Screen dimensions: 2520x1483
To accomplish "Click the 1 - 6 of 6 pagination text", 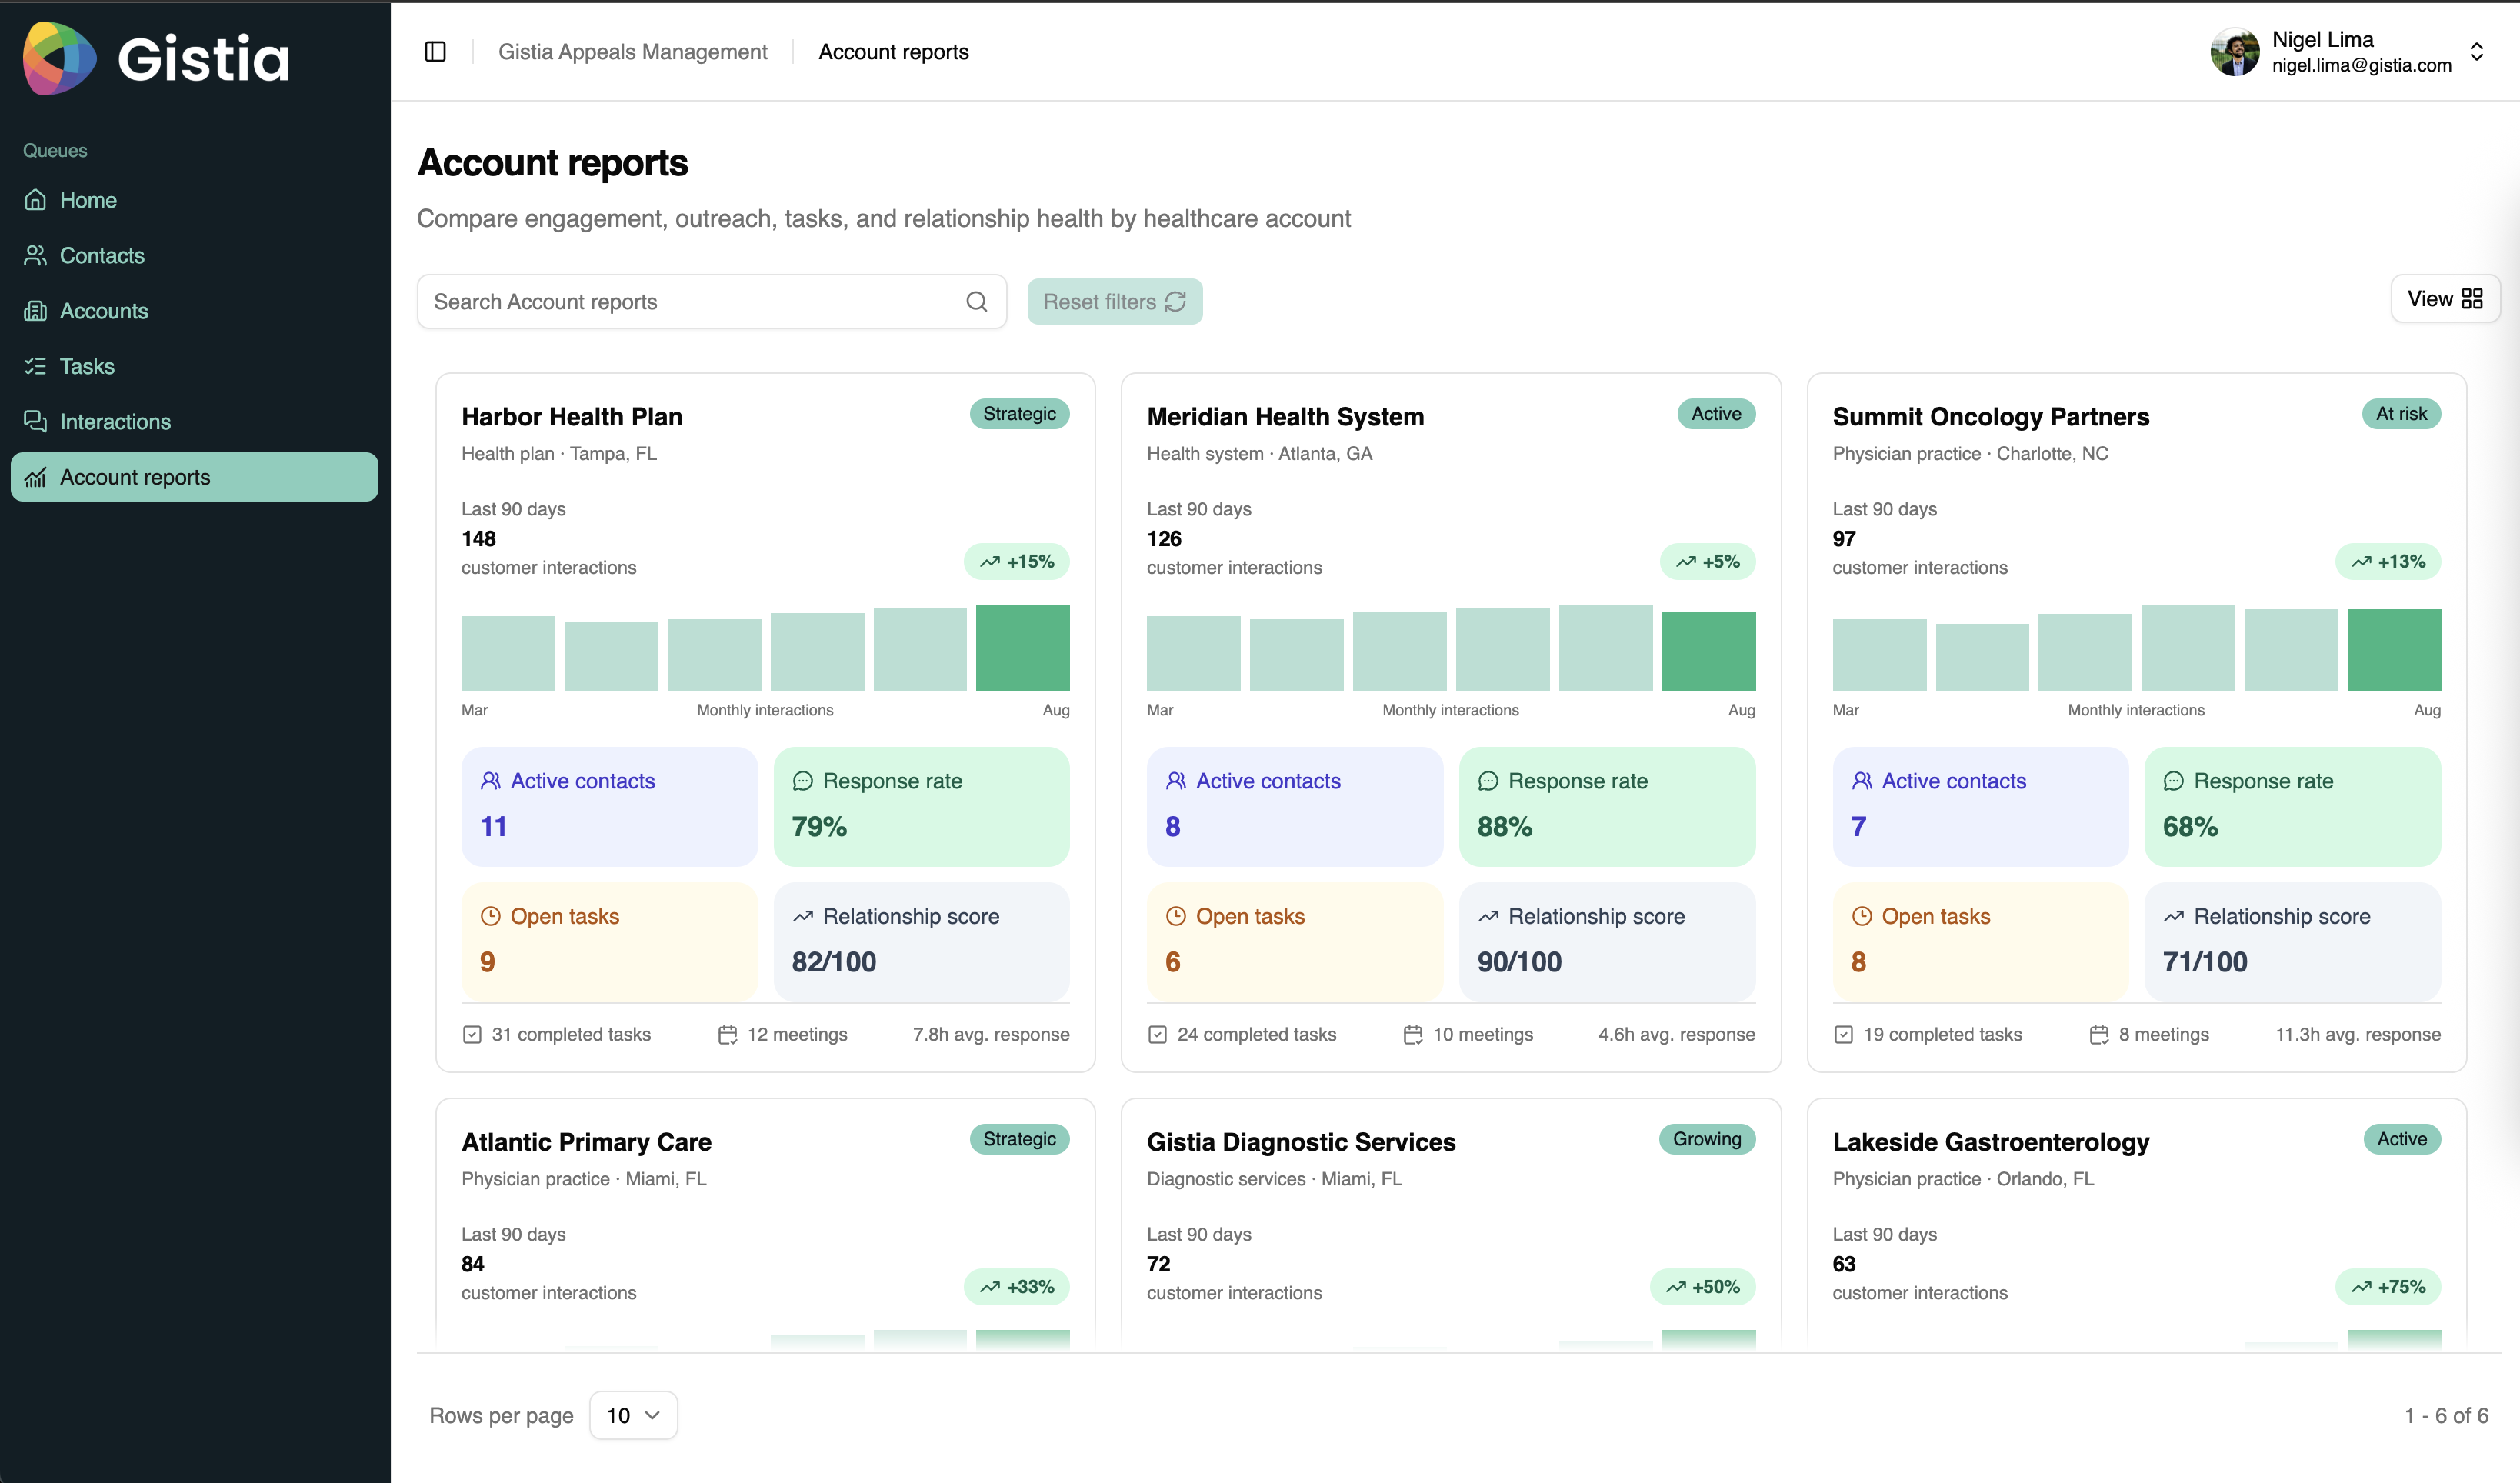I will click(x=2446, y=1416).
